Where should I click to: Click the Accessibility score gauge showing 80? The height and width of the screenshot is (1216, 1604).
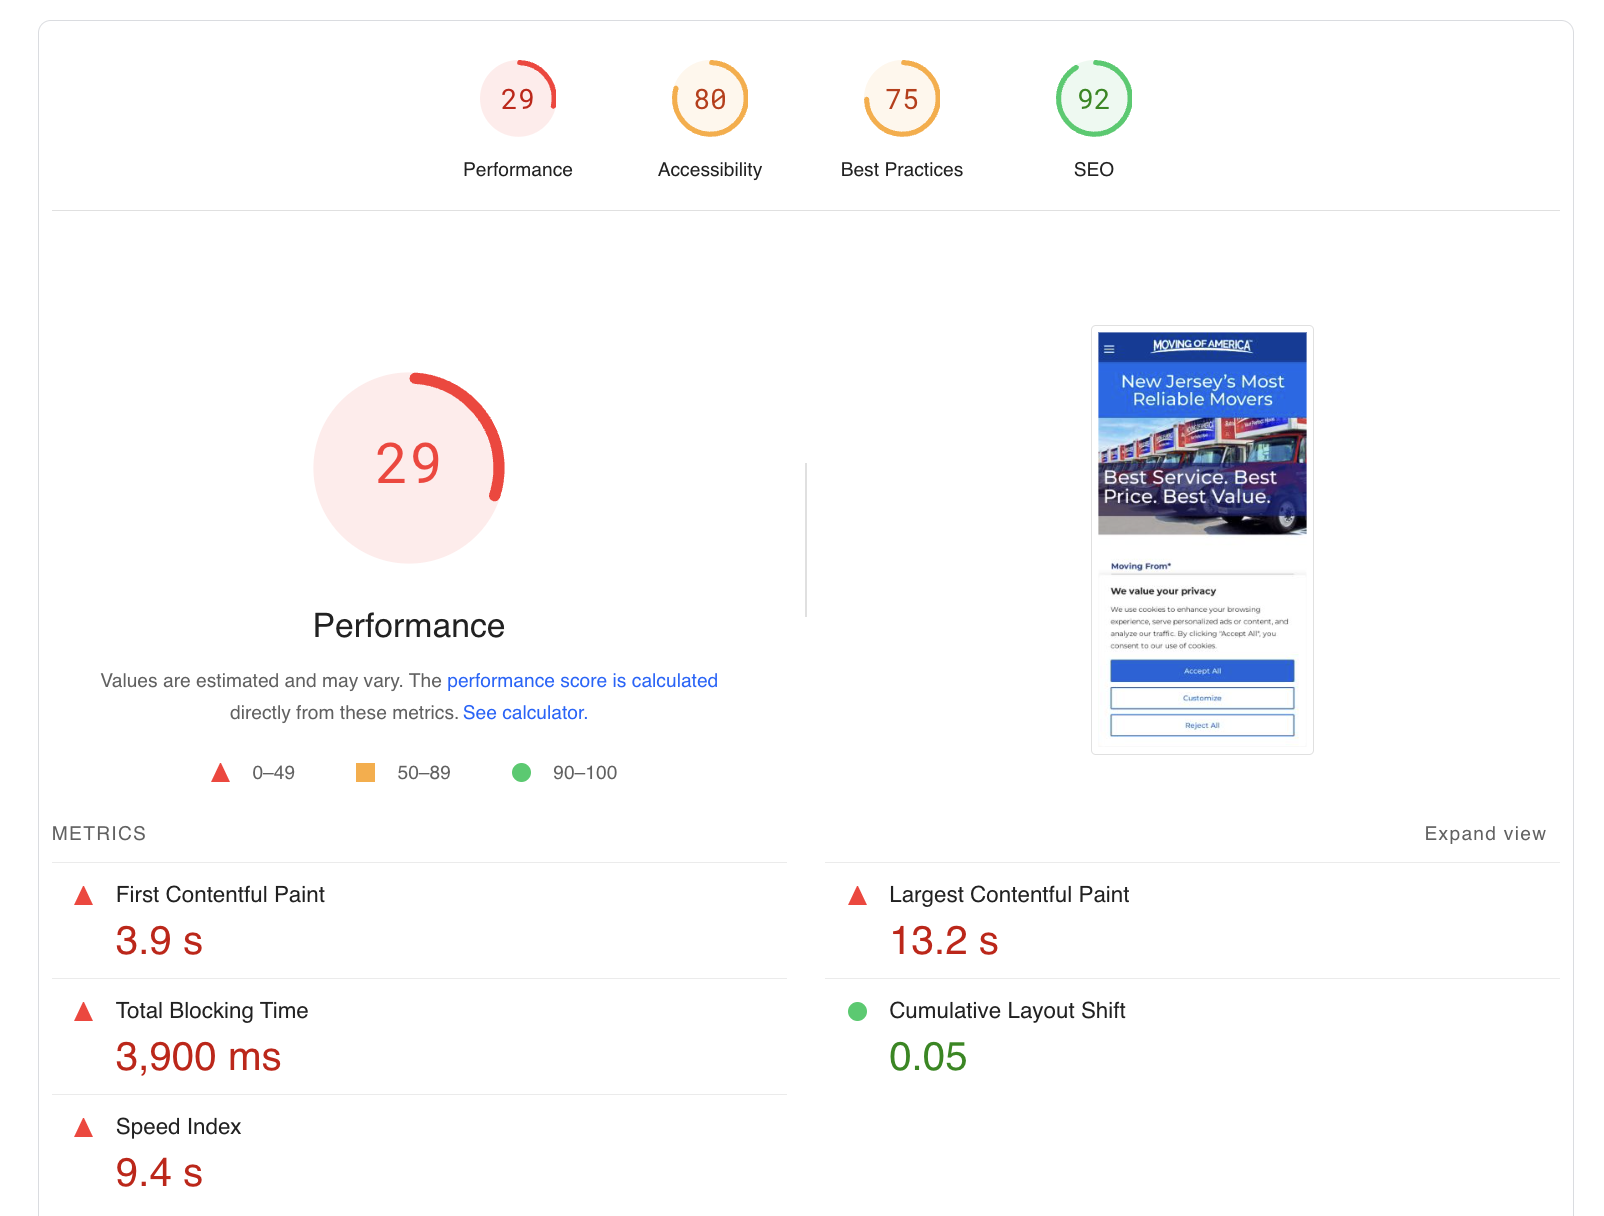pyautogui.click(x=710, y=98)
